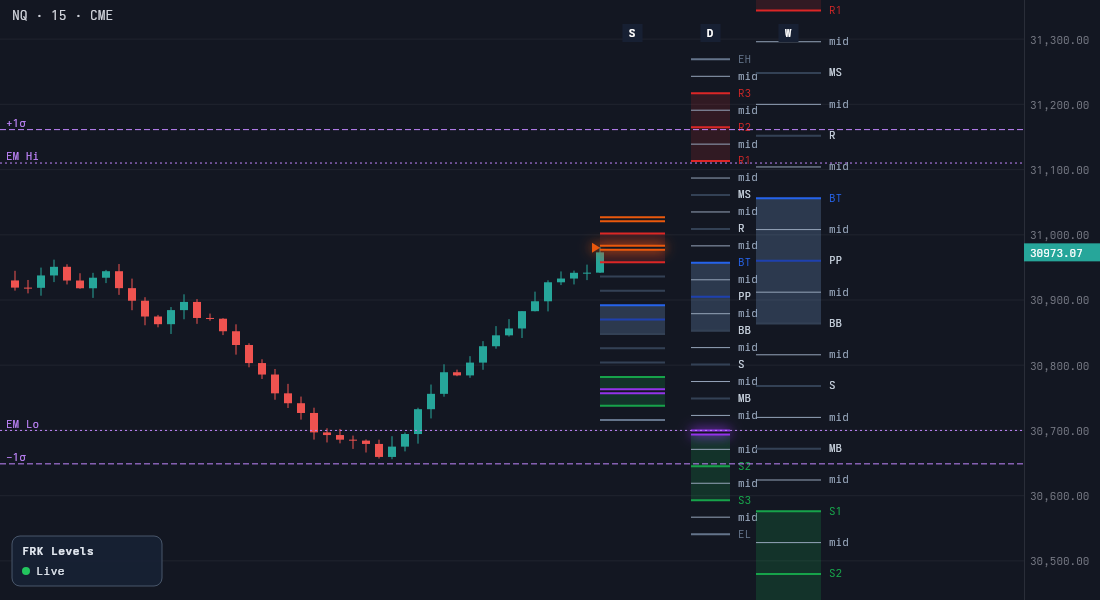This screenshot has height=600, width=1100.
Task: Click the BB label in W column
Action: click(835, 324)
